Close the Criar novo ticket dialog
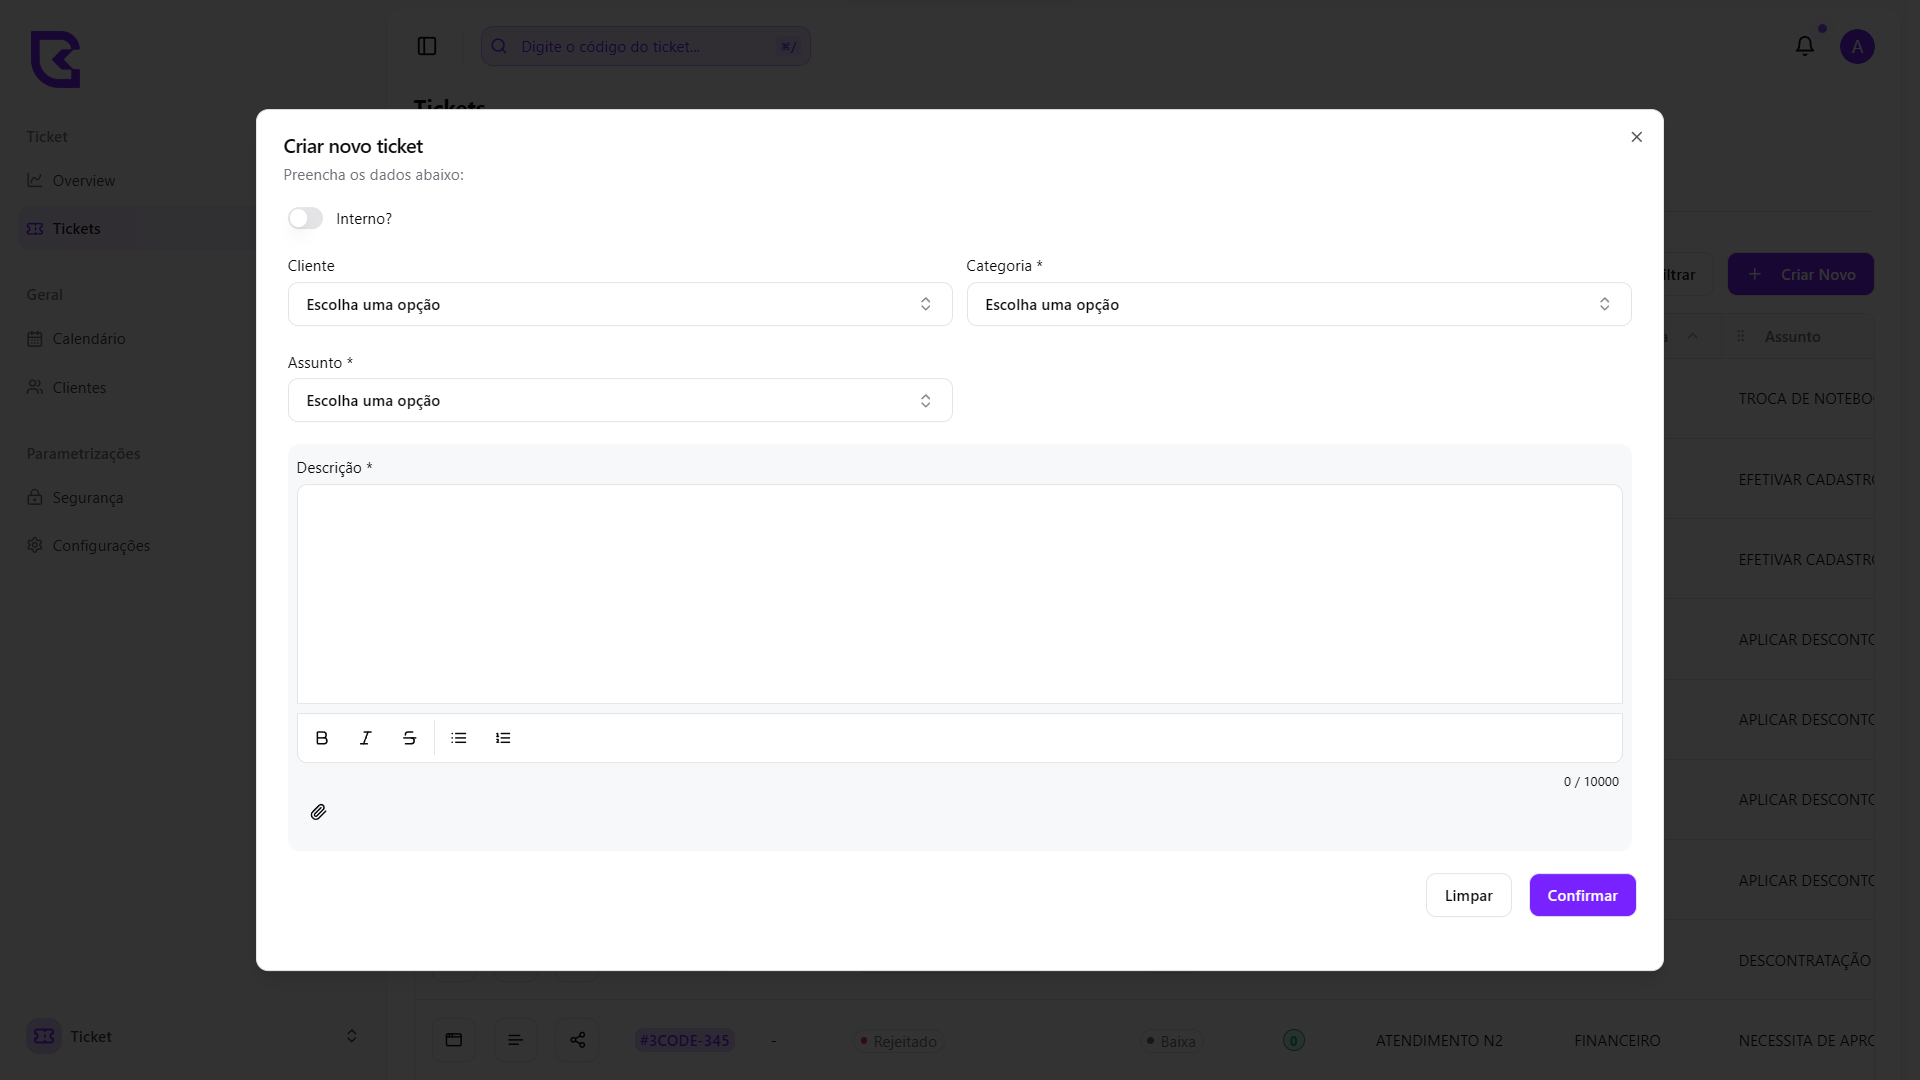The width and height of the screenshot is (1920, 1080). coord(1636,137)
